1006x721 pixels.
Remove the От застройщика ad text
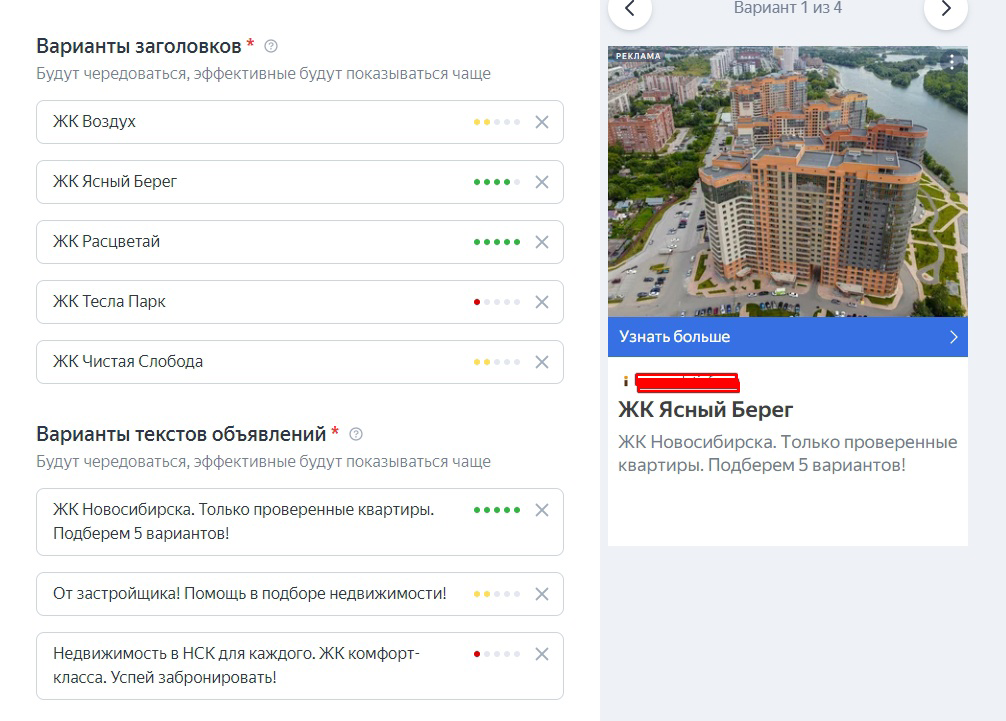point(541,595)
